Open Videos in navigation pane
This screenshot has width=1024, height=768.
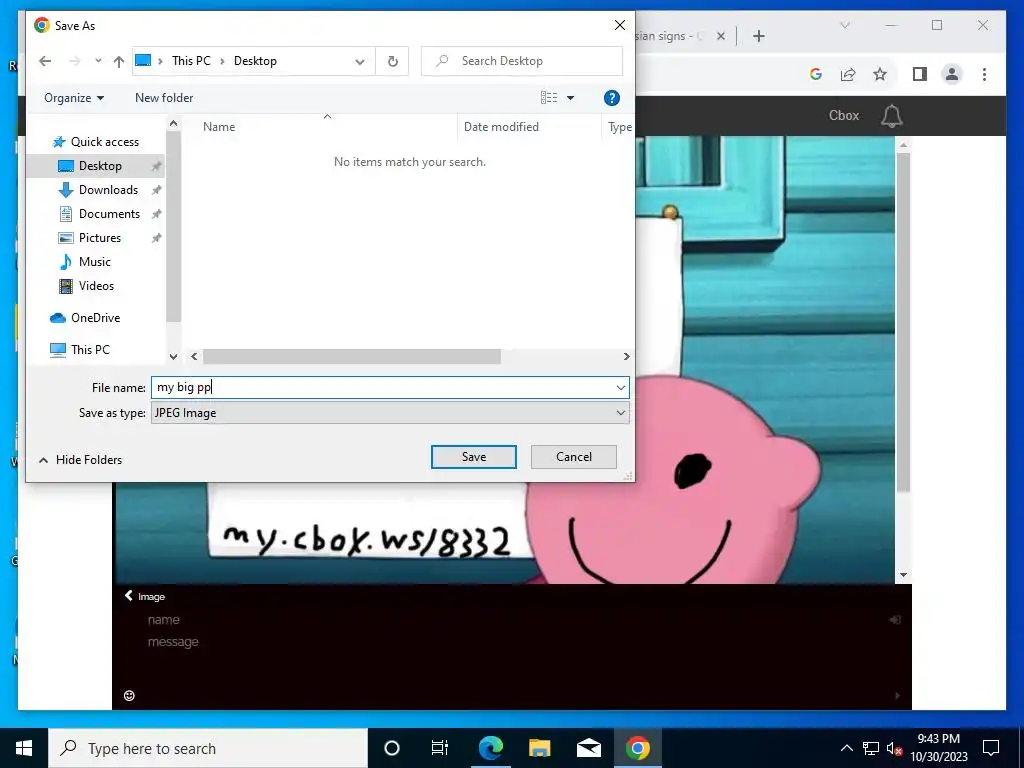[x=96, y=285]
